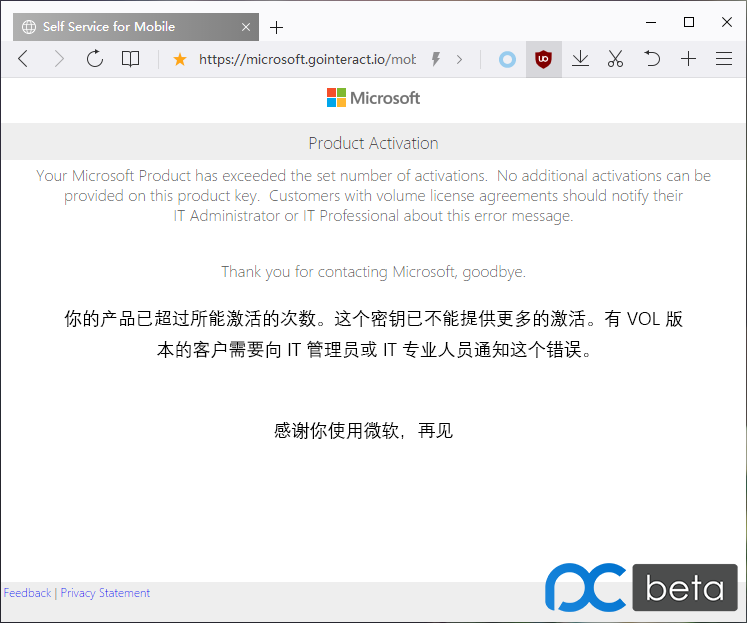Reload the current page
The width and height of the screenshot is (747, 623).
pos(95,59)
